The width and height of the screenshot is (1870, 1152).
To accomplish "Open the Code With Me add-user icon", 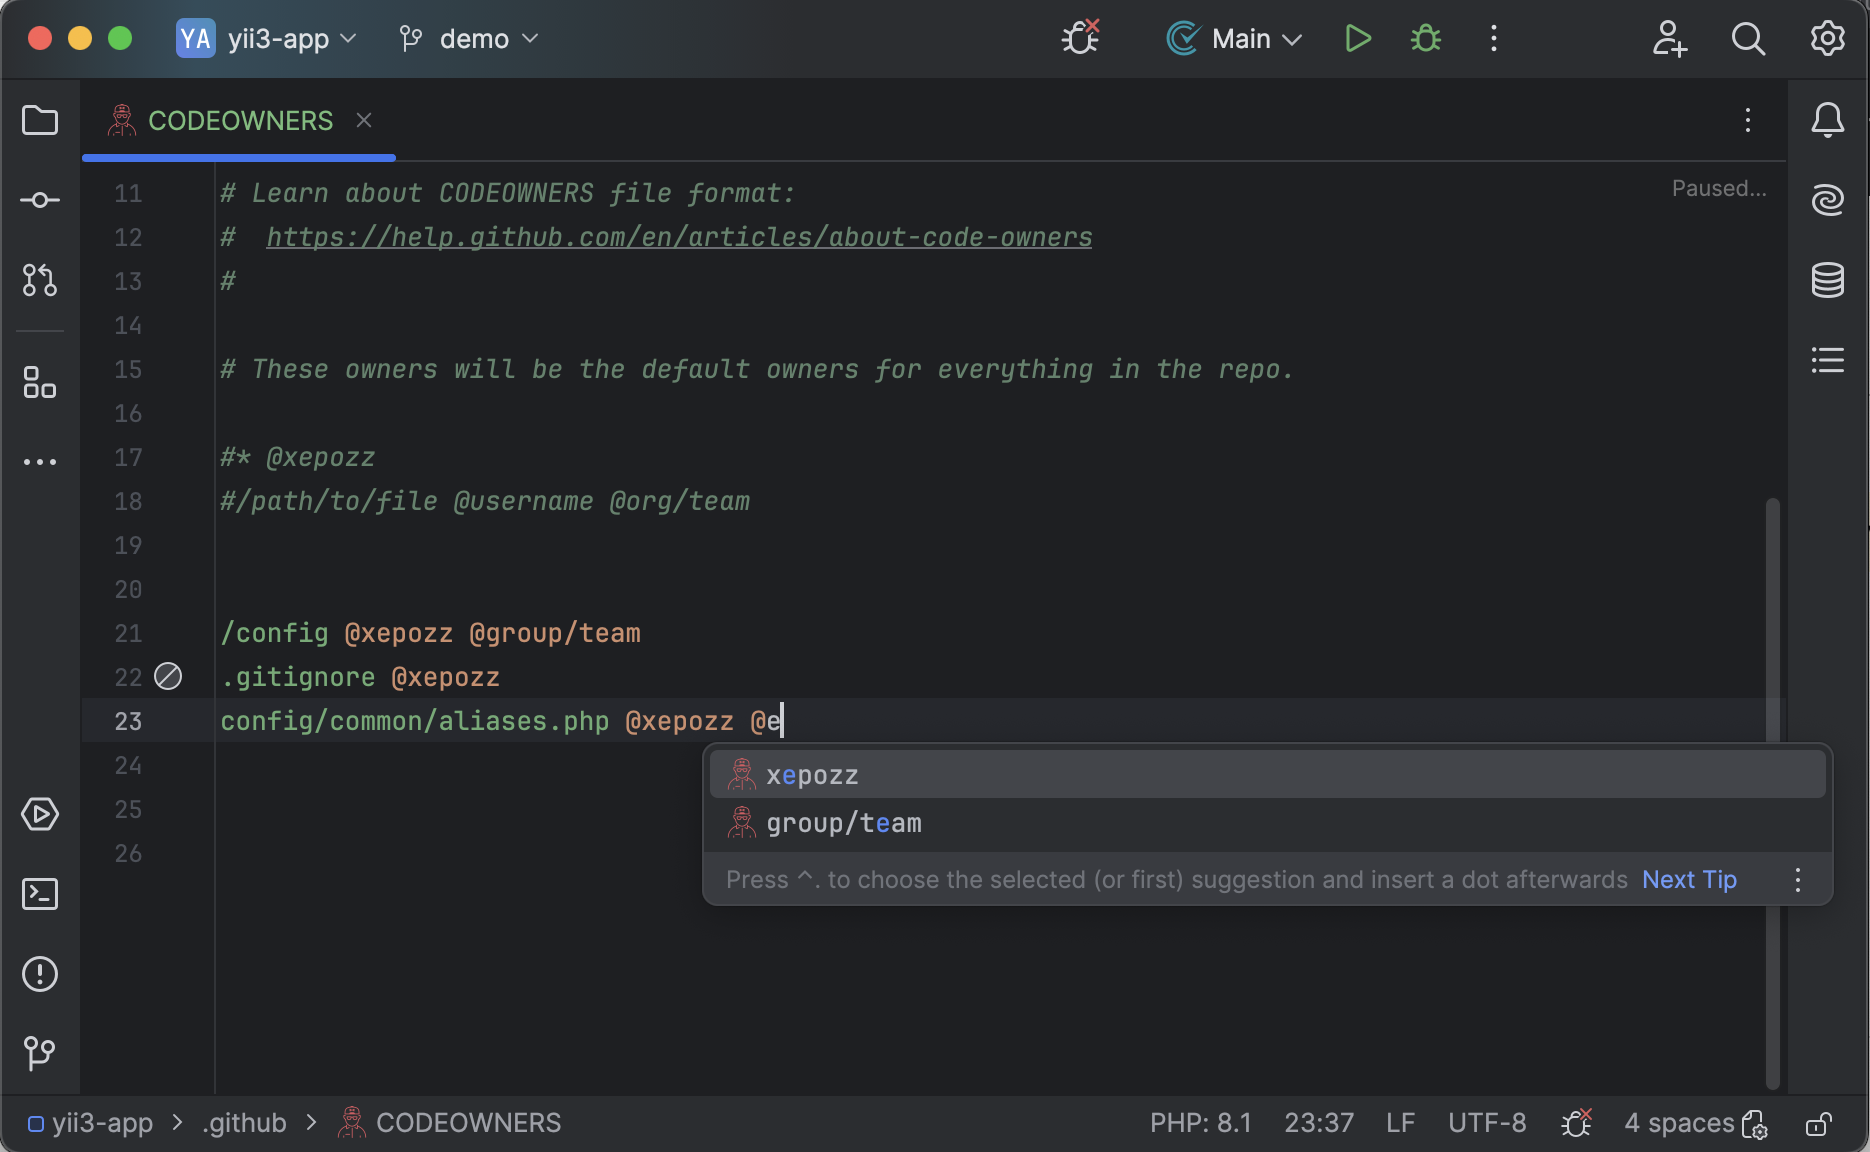I will coord(1669,39).
